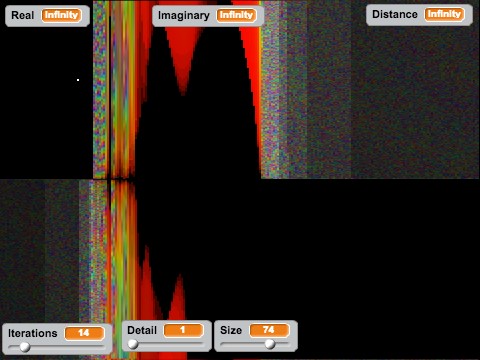The width and height of the screenshot is (480, 360).
Task: Click the Distance value 'Infinity' readout
Action: coord(444,14)
